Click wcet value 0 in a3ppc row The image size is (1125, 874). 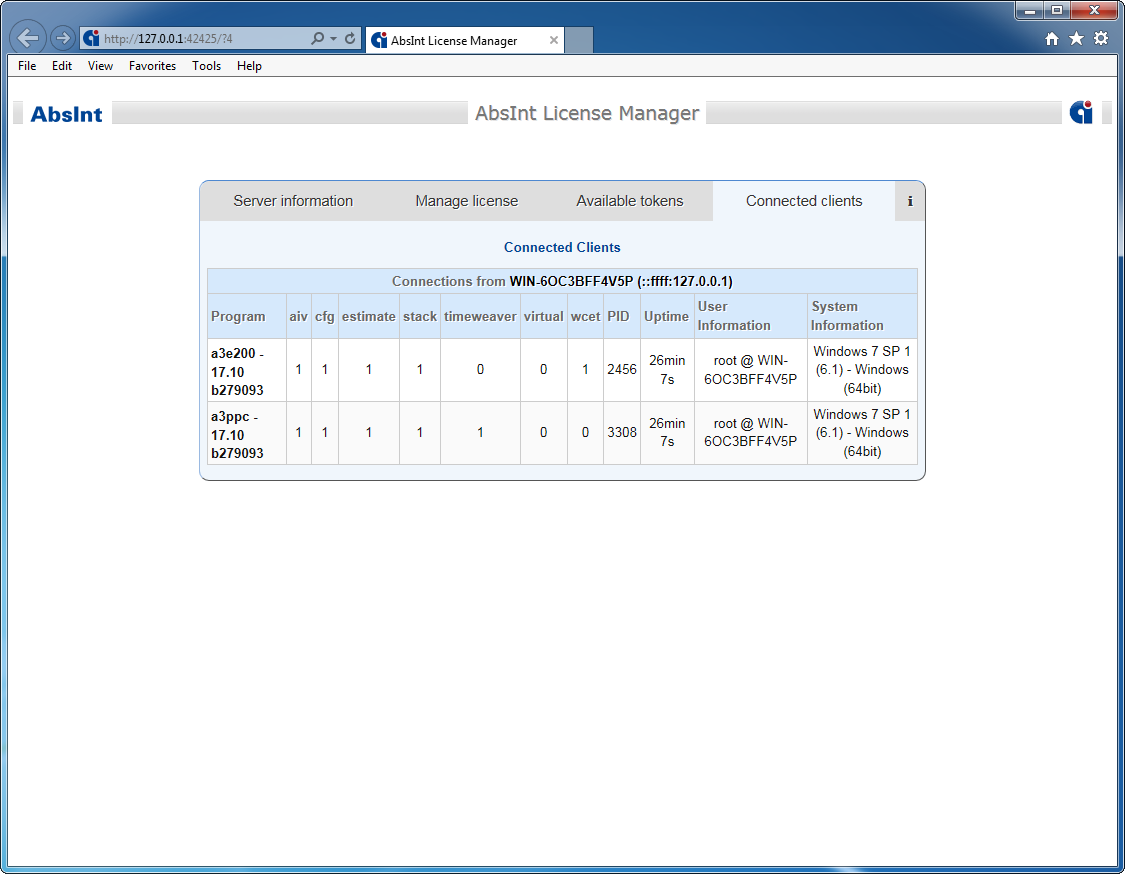coord(585,433)
